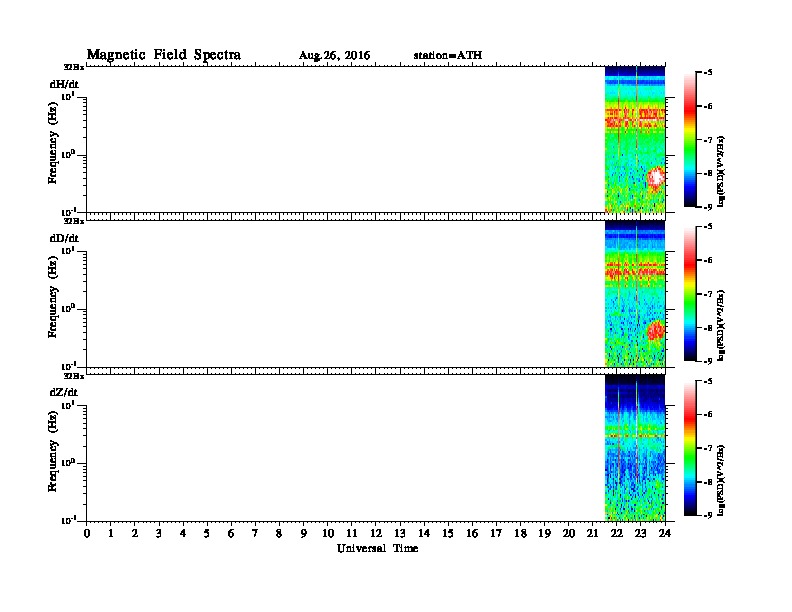The image size is (792, 612).
Task: Click hour "23" on the Universal Time axis
Action: pos(641,534)
